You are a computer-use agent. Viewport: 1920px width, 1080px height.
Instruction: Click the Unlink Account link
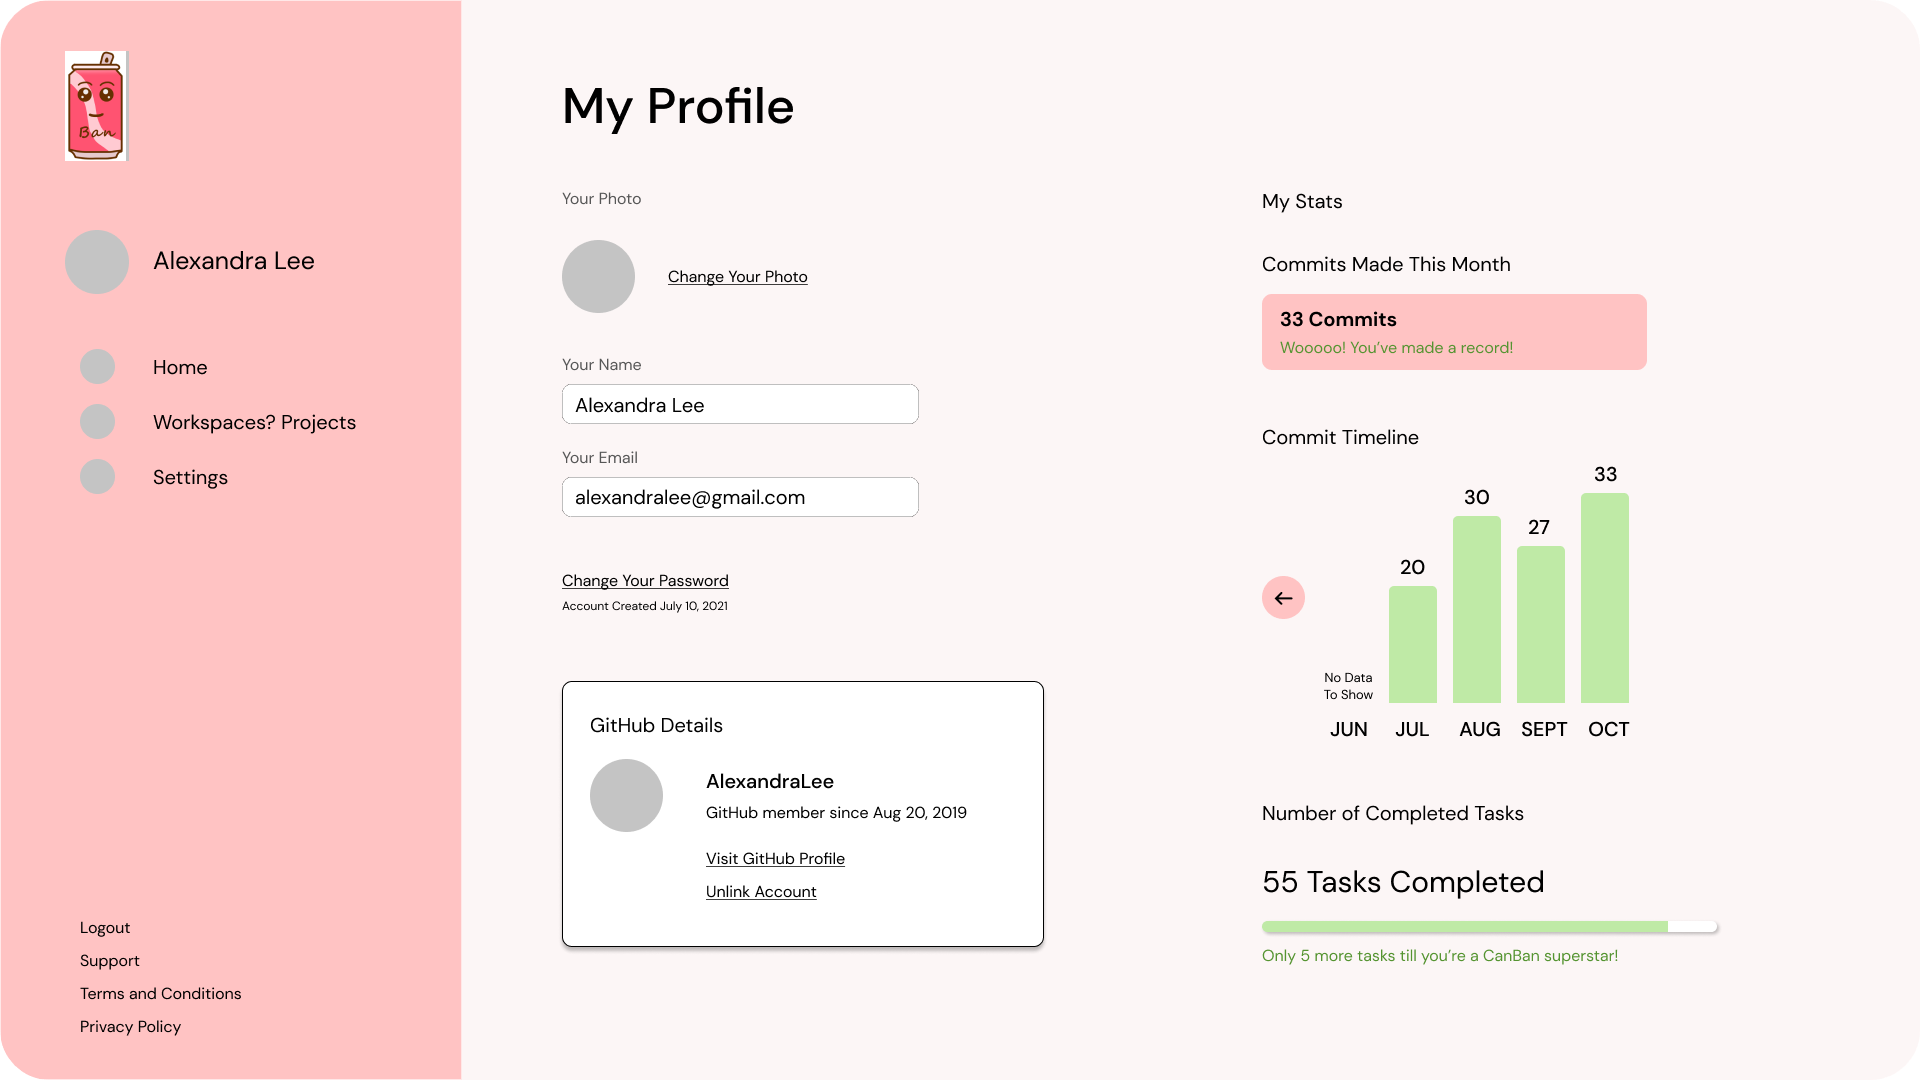coord(761,892)
